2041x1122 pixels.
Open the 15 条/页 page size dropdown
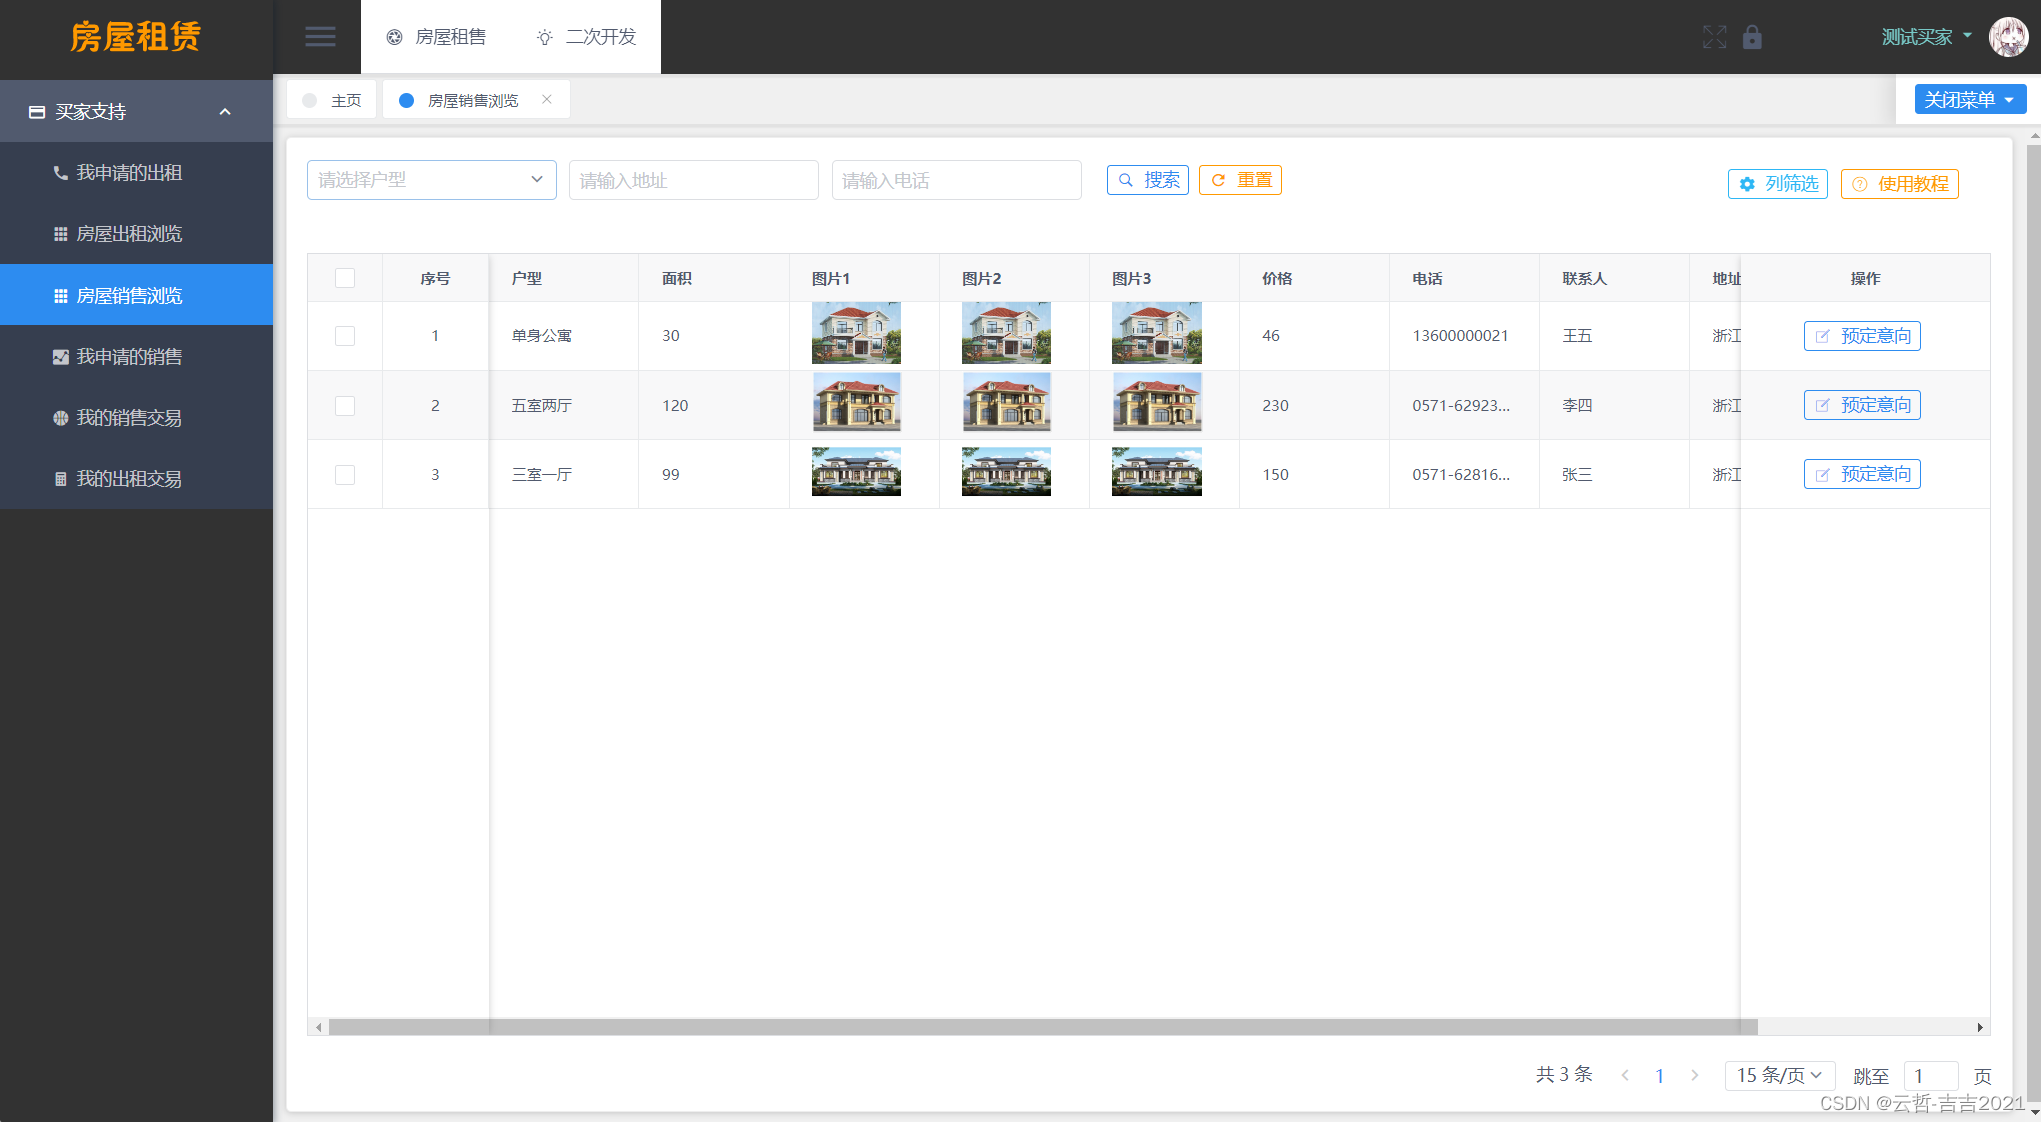[1779, 1075]
